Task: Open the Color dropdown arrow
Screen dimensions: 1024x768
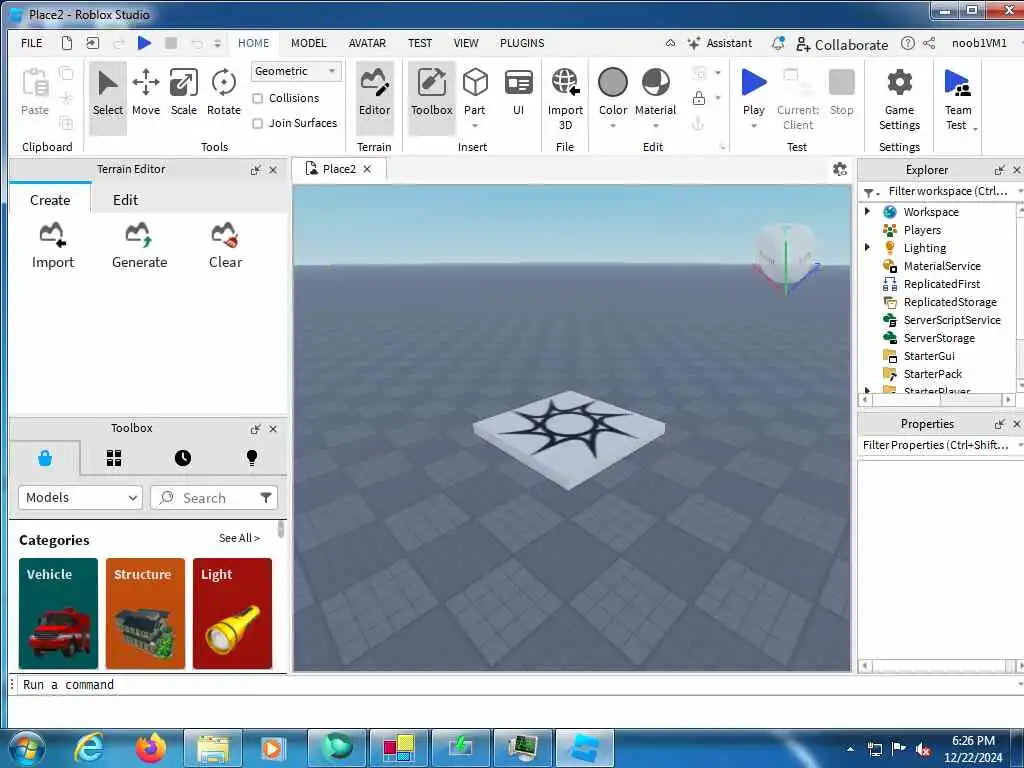Action: [x=613, y=126]
